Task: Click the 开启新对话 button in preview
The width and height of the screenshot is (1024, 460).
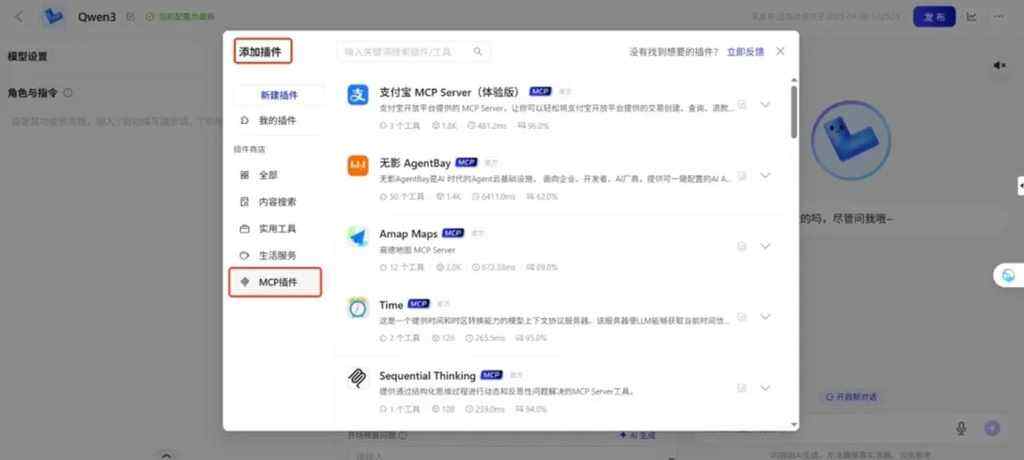Action: point(851,397)
